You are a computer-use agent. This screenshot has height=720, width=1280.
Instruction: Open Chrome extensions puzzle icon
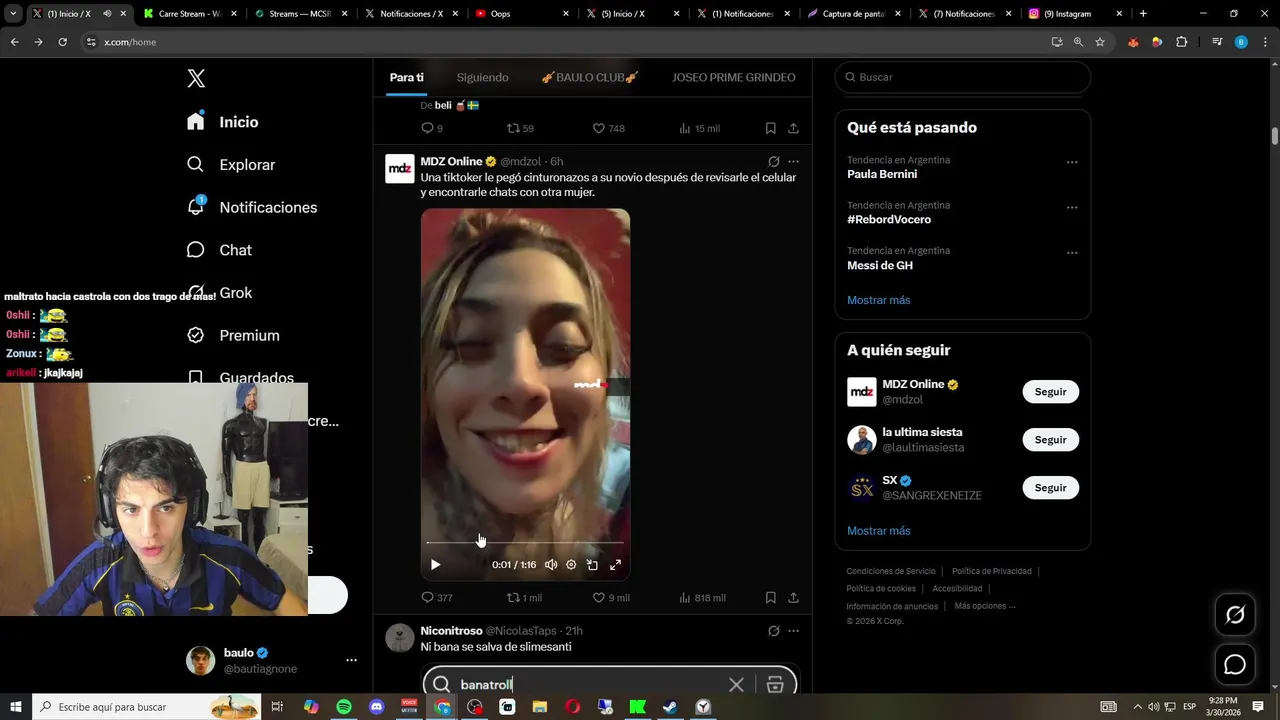click(1181, 42)
